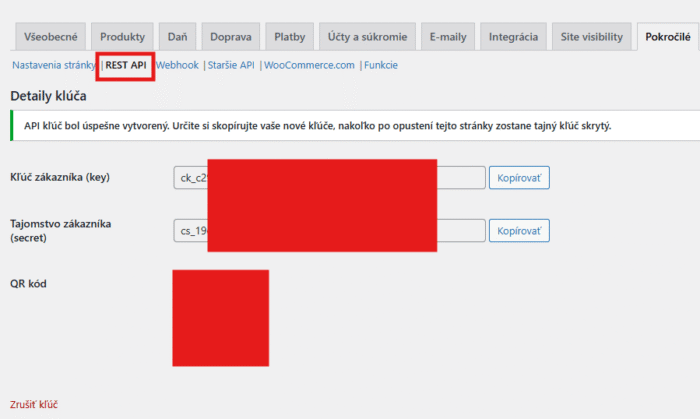This screenshot has height=419, width=700.
Task: Open the Daň tab
Action: pos(177,37)
